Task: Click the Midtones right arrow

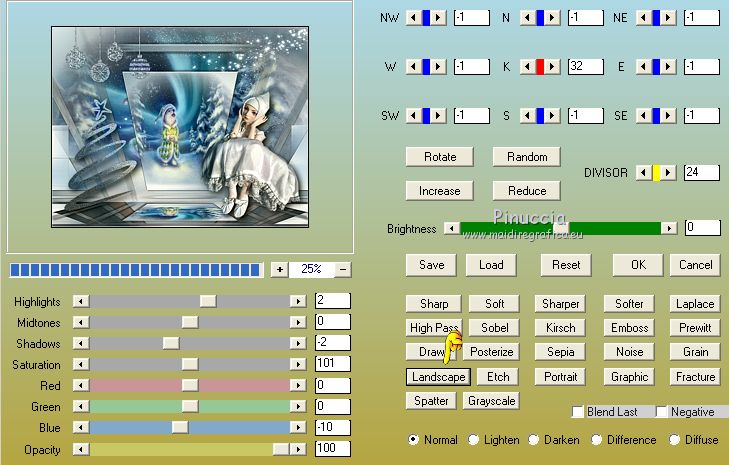Action: point(298,322)
